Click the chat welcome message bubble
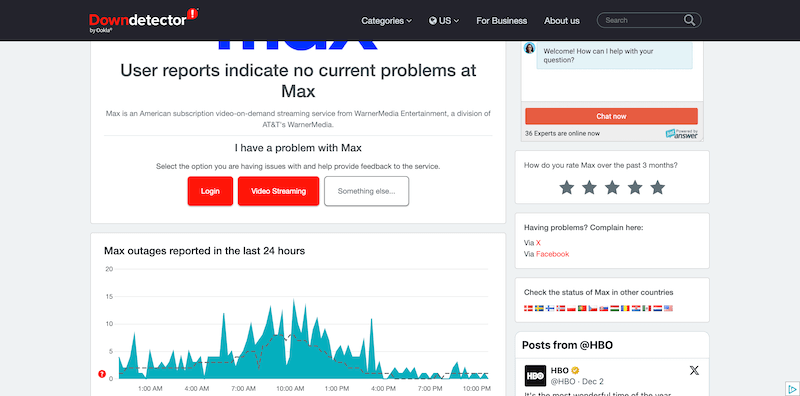 (615, 56)
